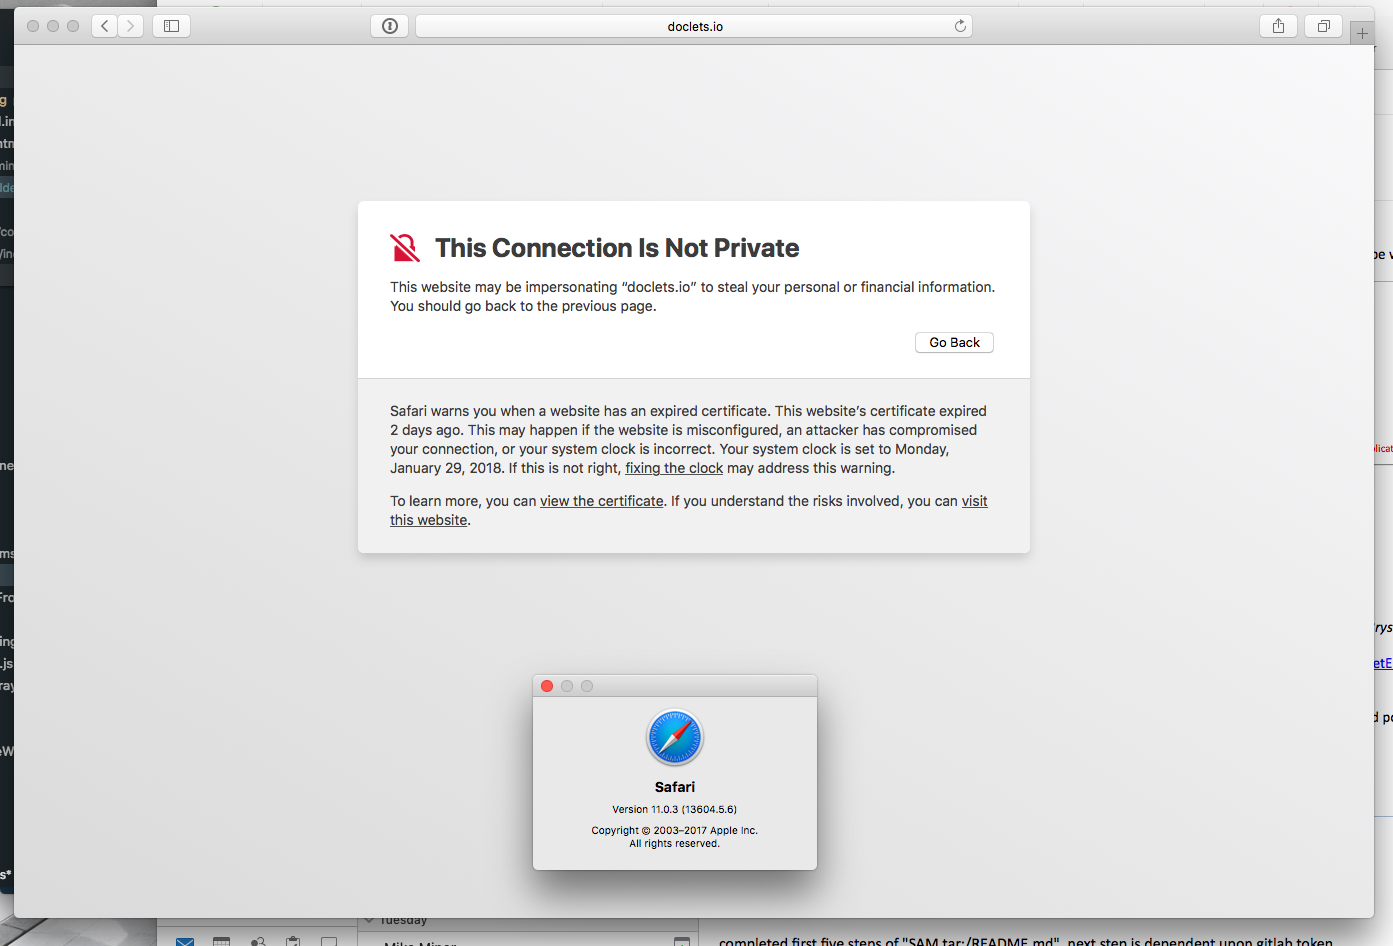Go forward with the Safari forward arrow
This screenshot has height=946, width=1393.
pos(131,26)
